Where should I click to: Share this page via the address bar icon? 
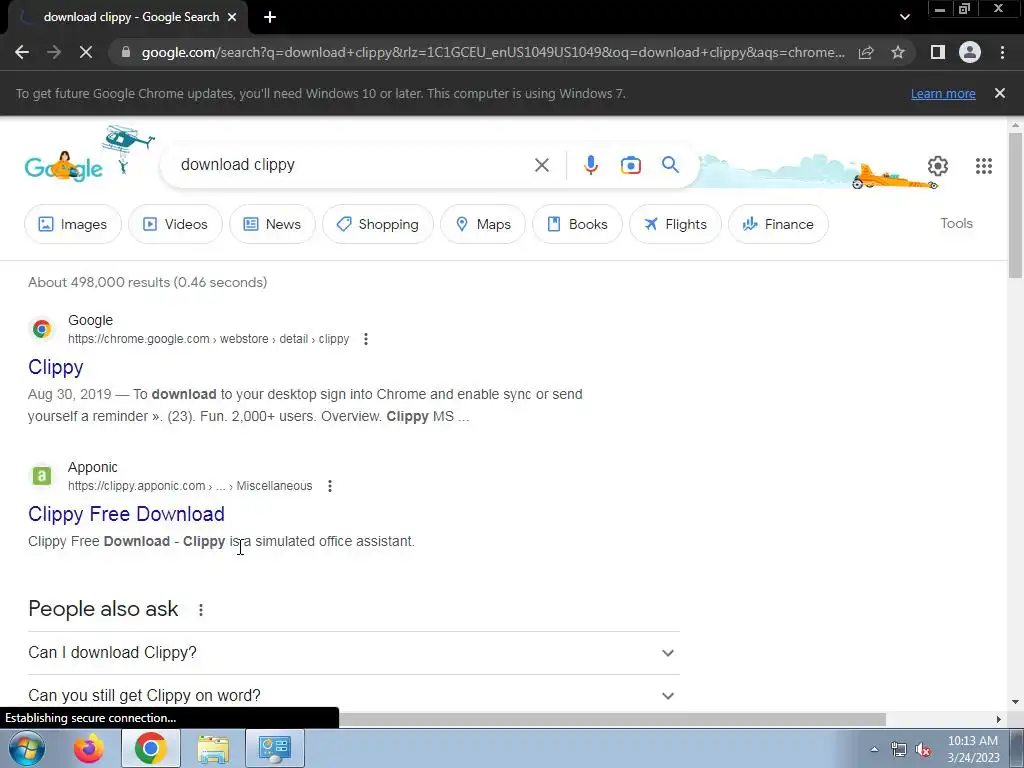pyautogui.click(x=866, y=52)
